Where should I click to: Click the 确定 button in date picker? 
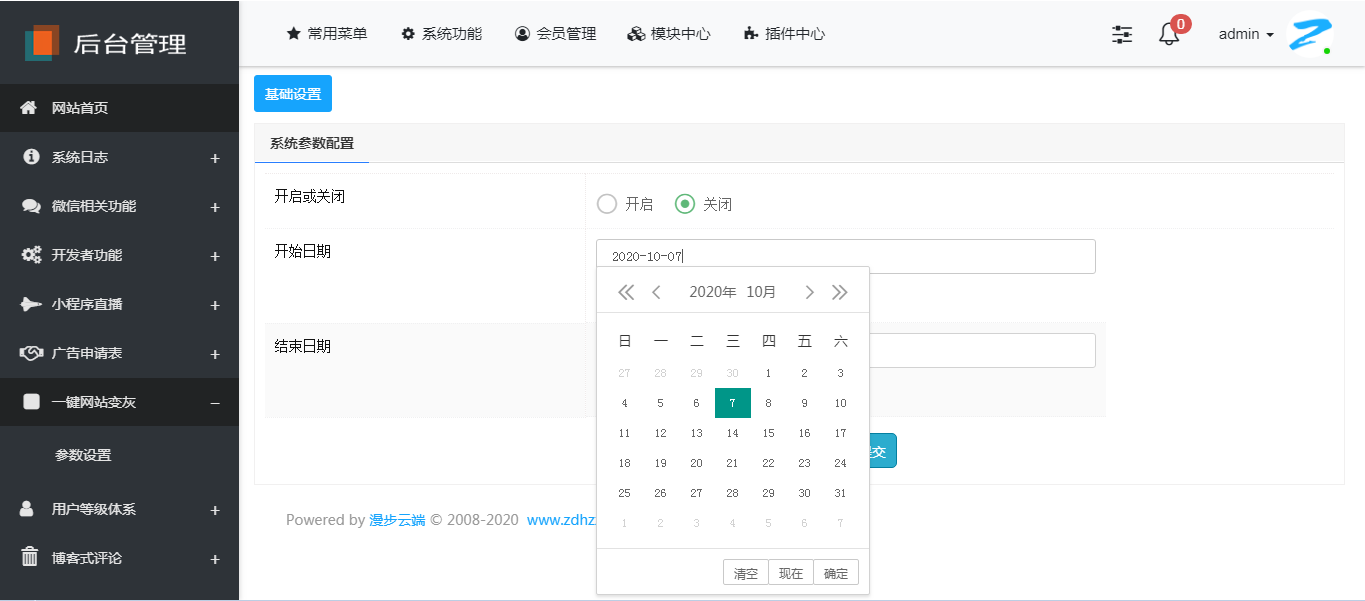pos(836,573)
